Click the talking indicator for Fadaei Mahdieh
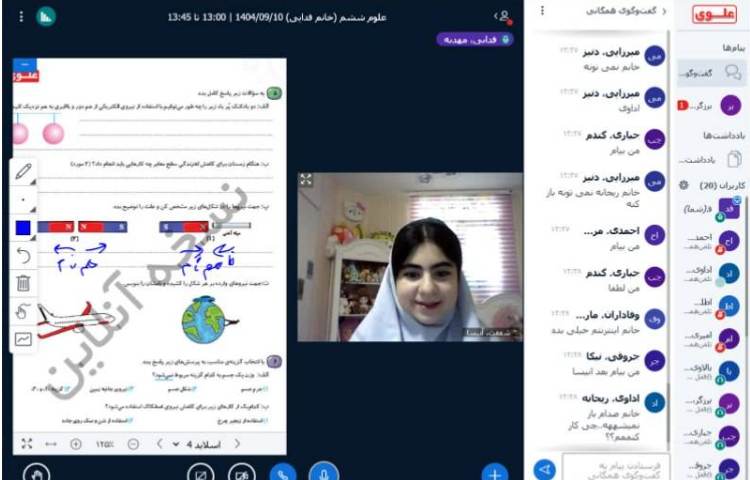The height and width of the screenshot is (480, 750). click(x=475, y=40)
